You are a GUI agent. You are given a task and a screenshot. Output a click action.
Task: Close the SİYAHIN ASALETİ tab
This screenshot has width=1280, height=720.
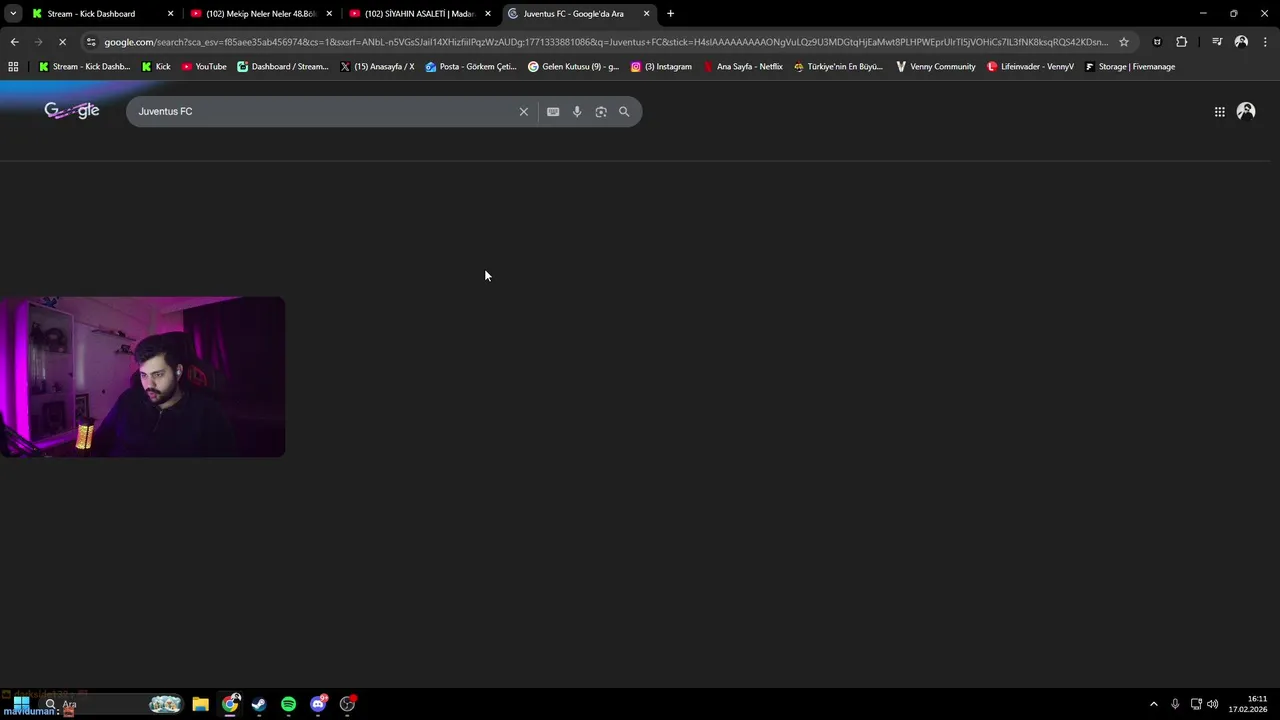(x=488, y=14)
